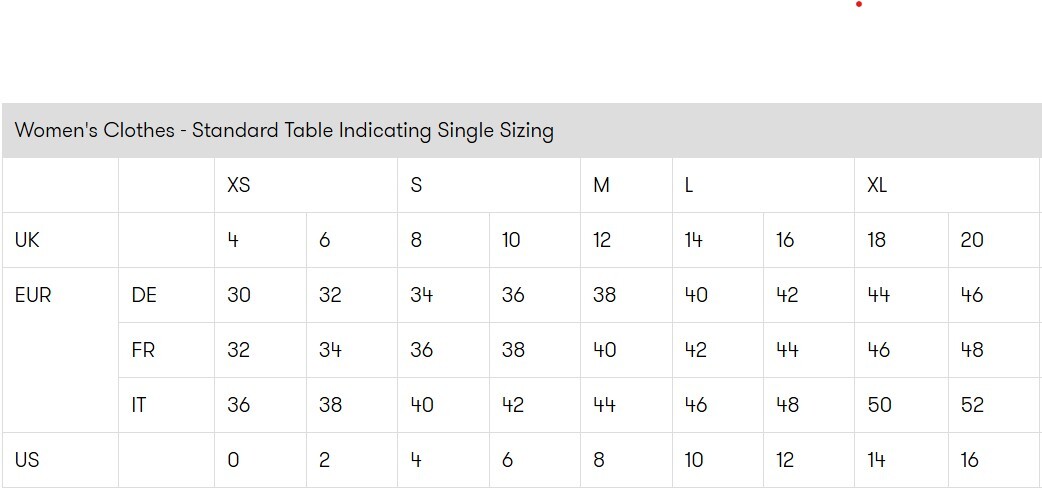Select the UK size 18 cell
Viewport: 1042px width, 488px height.
[x=877, y=240]
